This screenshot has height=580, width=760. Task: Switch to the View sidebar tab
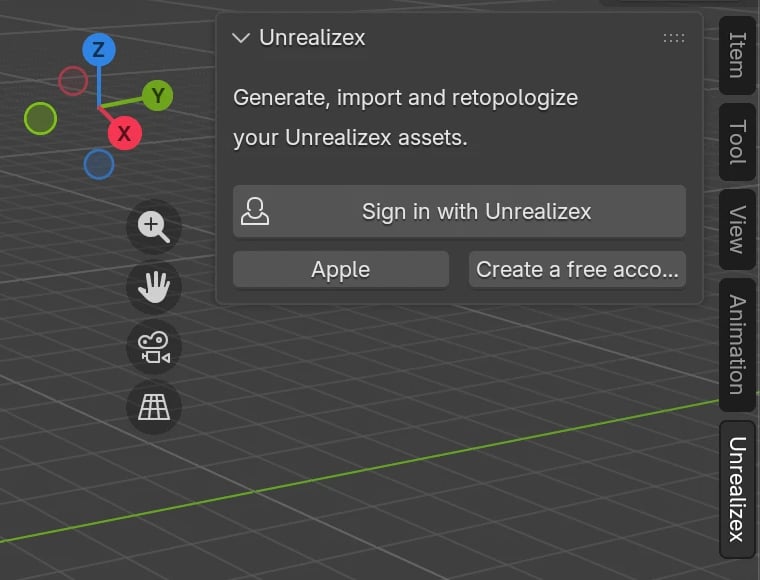[737, 229]
